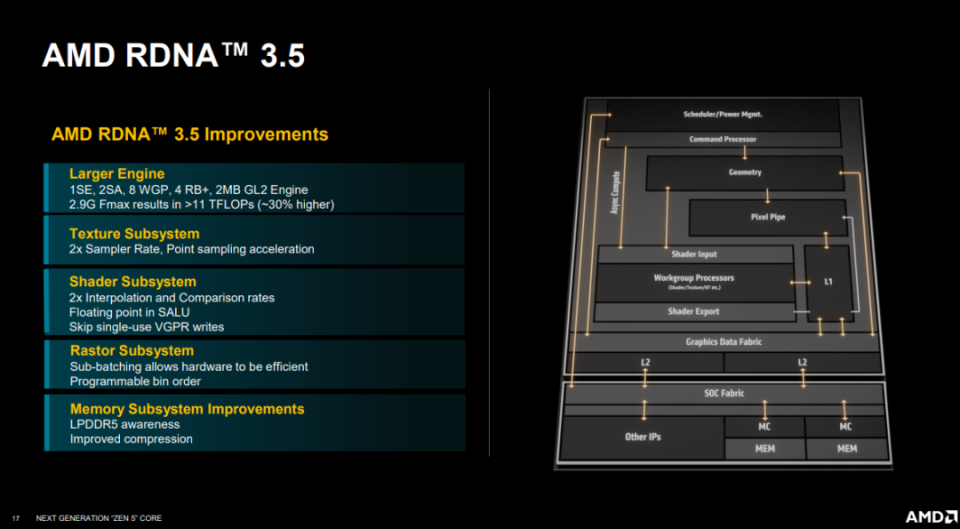Click the "Shader Export" block
Viewport: 960px width, 529px height.
pos(694,312)
